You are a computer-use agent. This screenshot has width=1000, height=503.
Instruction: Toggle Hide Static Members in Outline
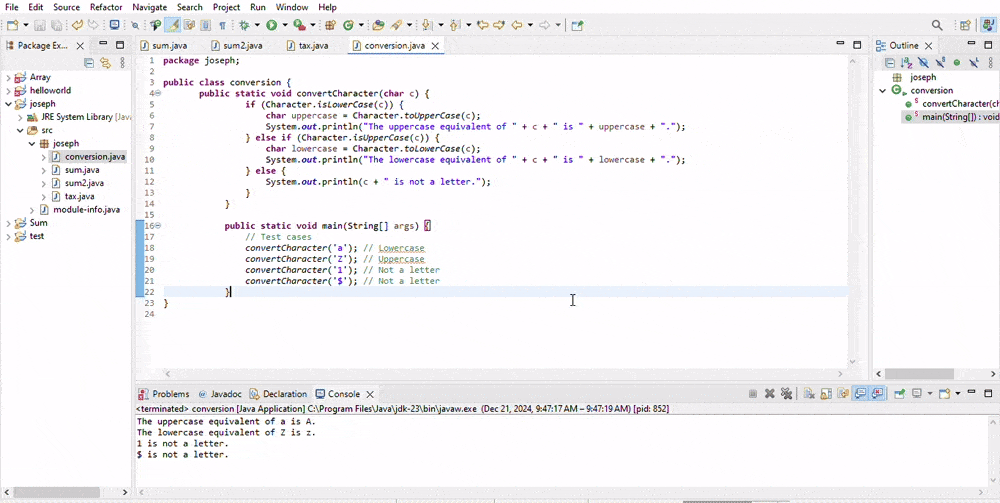pyautogui.click(x=940, y=62)
